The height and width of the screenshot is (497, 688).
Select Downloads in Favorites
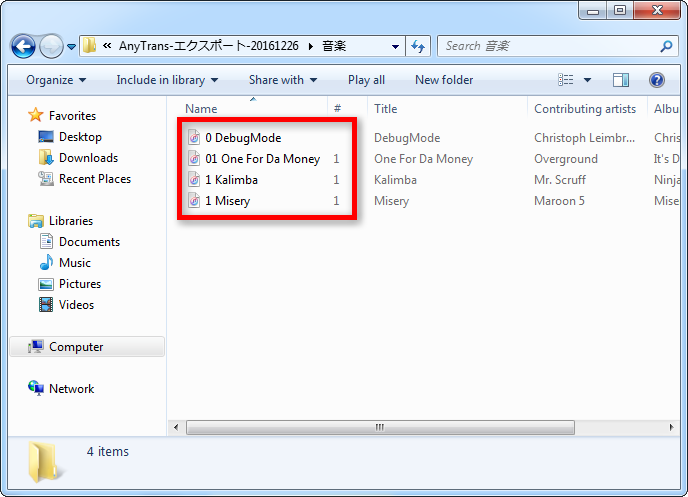[x=89, y=158]
